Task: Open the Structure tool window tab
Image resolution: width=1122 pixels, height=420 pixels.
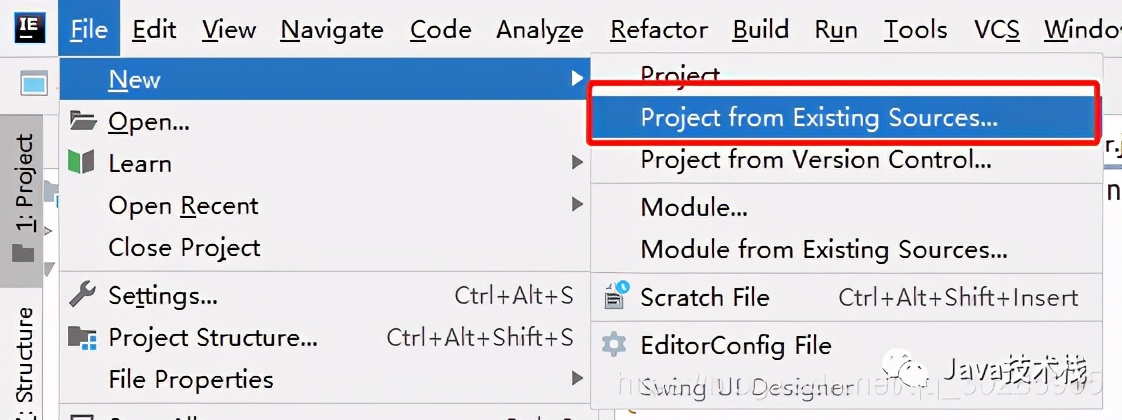Action: (22, 360)
